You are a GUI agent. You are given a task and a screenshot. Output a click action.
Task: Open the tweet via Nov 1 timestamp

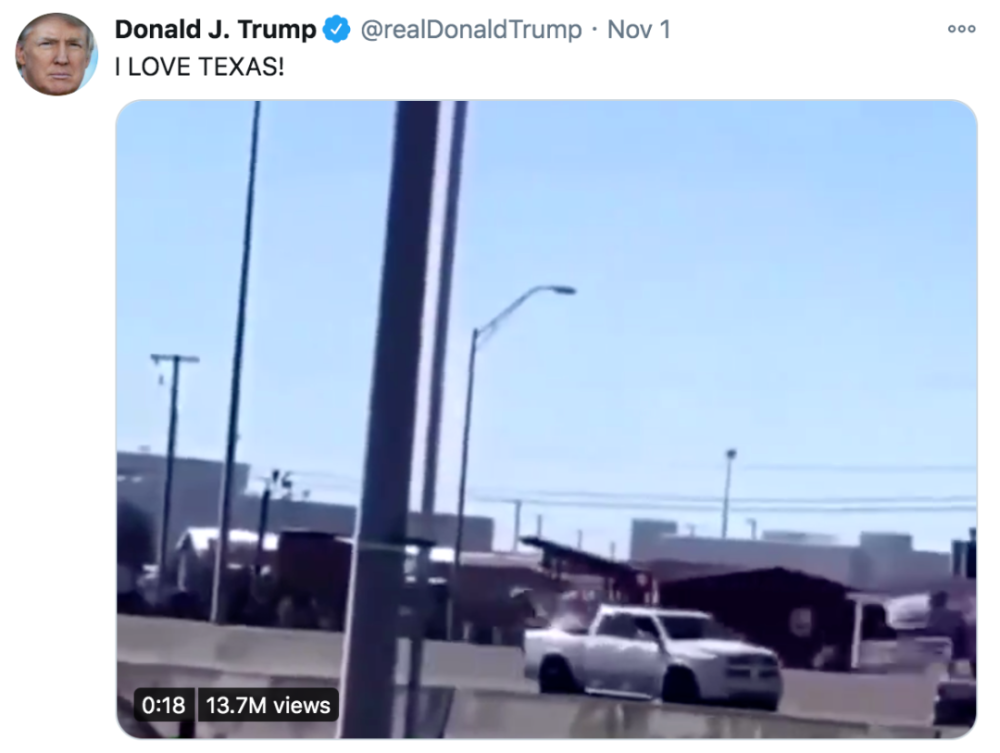click(x=638, y=29)
